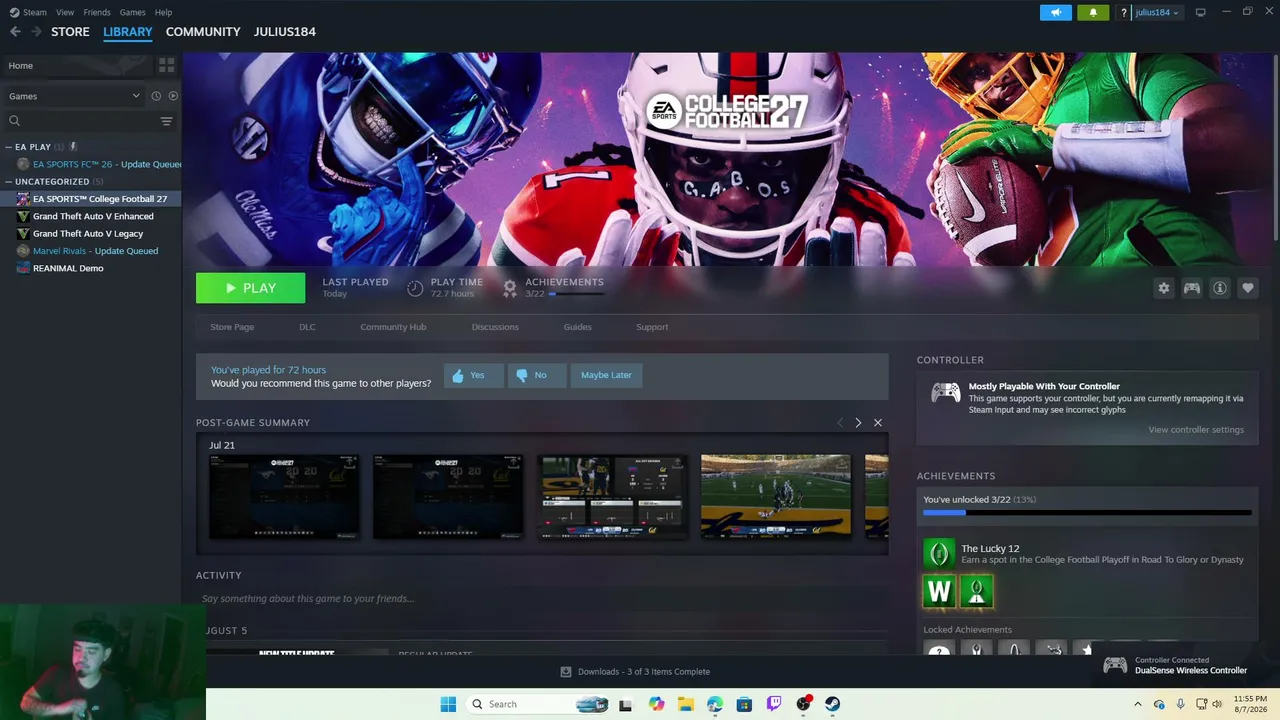The height and width of the screenshot is (720, 1280).
Task: Open View controller settings link
Action: point(1196,430)
